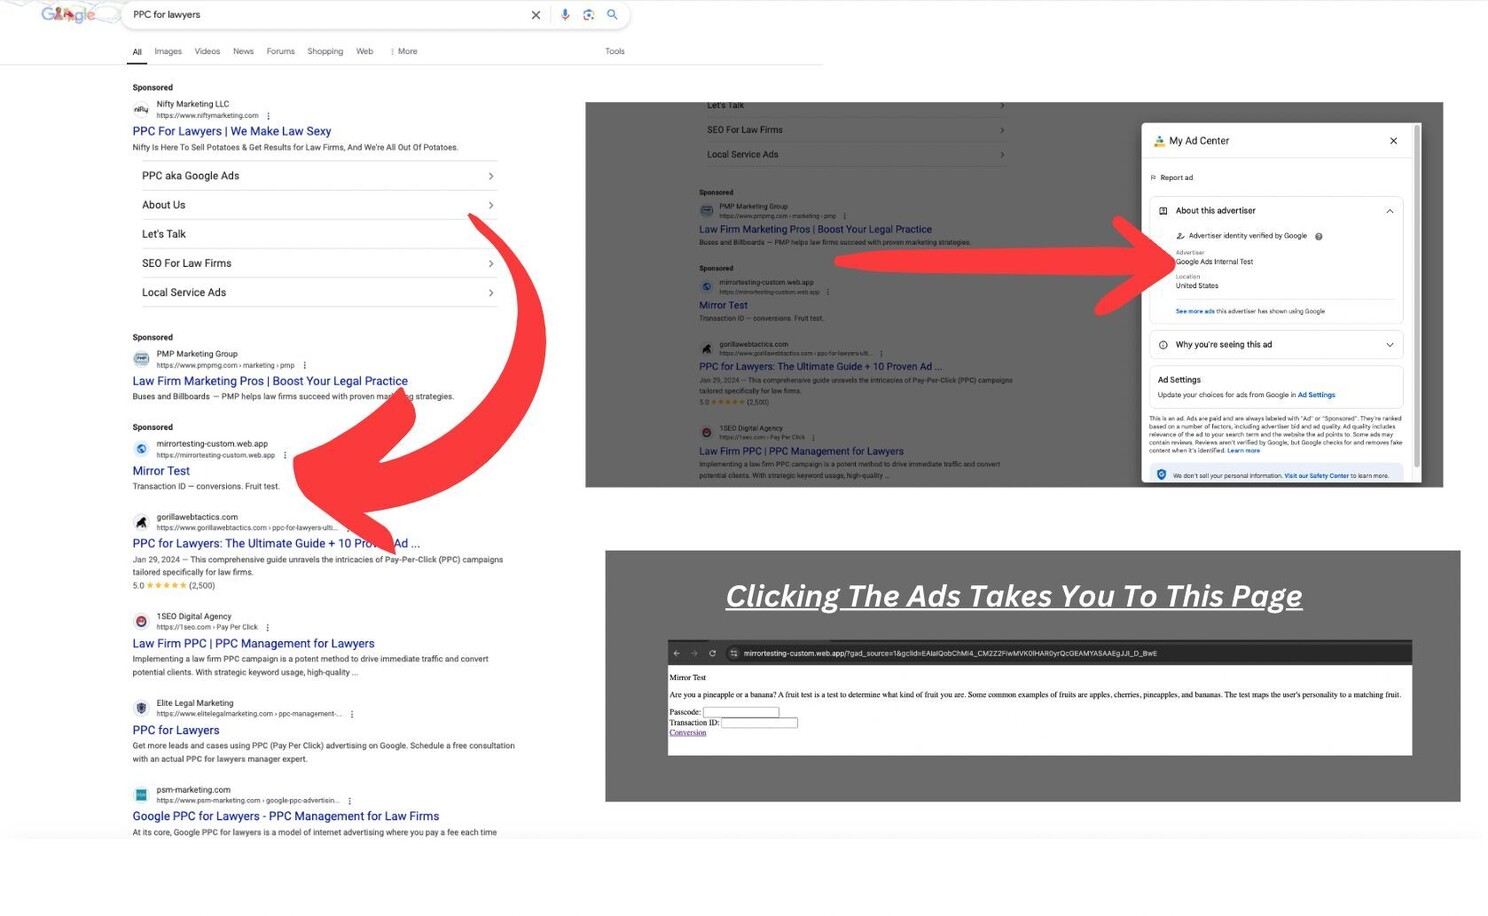This screenshot has width=1488, height=916.
Task: Expand the PPC aka Google Ads sitelink
Action: click(490, 176)
